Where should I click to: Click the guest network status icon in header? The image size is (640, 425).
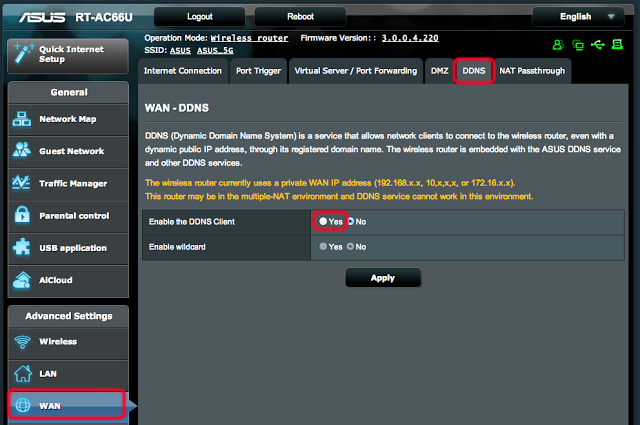pyautogui.click(x=559, y=45)
